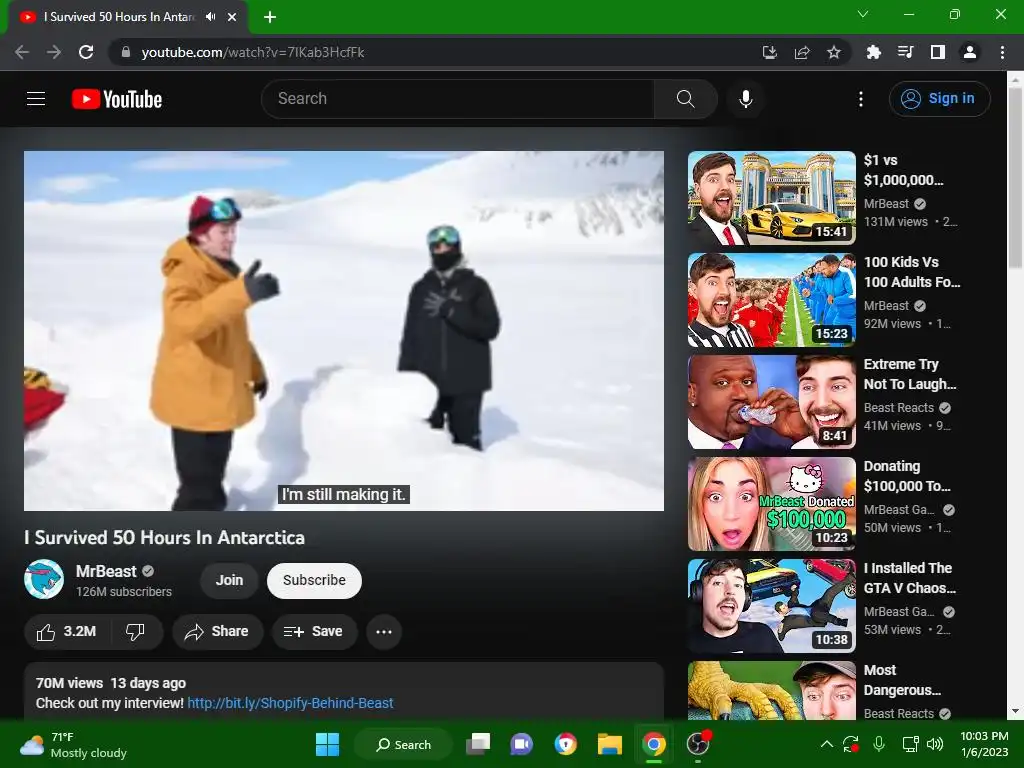Start voice search with microphone icon
The width and height of the screenshot is (1024, 768).
tap(745, 99)
